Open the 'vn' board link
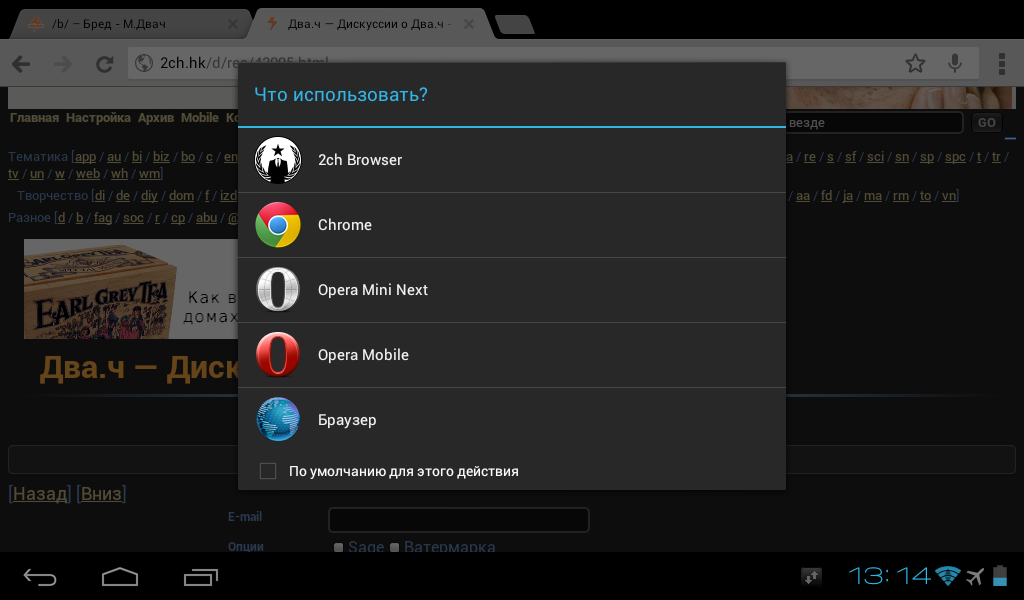This screenshot has width=1024, height=600. point(949,196)
